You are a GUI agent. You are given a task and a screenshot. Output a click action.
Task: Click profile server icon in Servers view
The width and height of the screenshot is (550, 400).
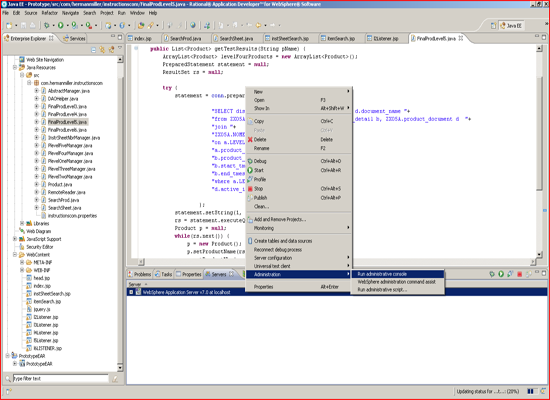pos(510,274)
